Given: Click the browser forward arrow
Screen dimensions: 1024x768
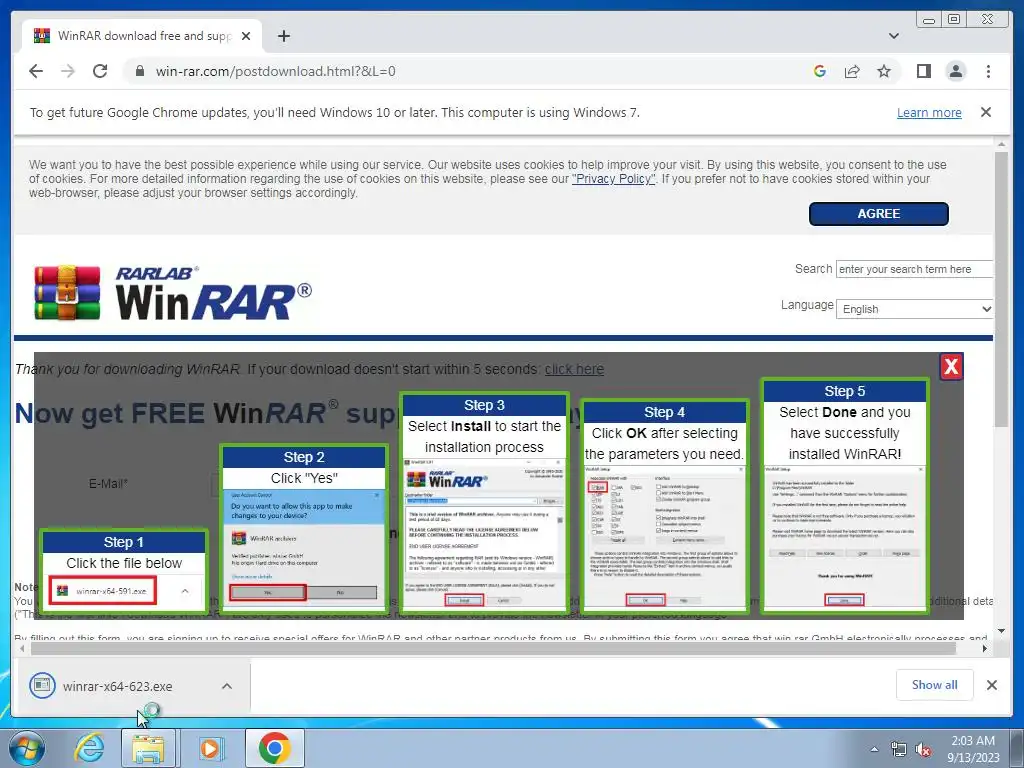Looking at the screenshot, I should tap(68, 71).
